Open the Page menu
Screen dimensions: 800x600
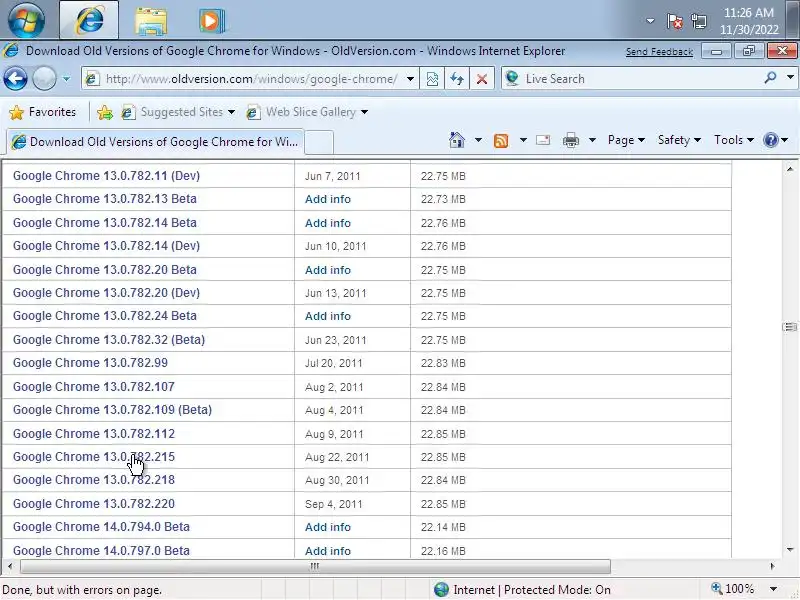point(626,140)
